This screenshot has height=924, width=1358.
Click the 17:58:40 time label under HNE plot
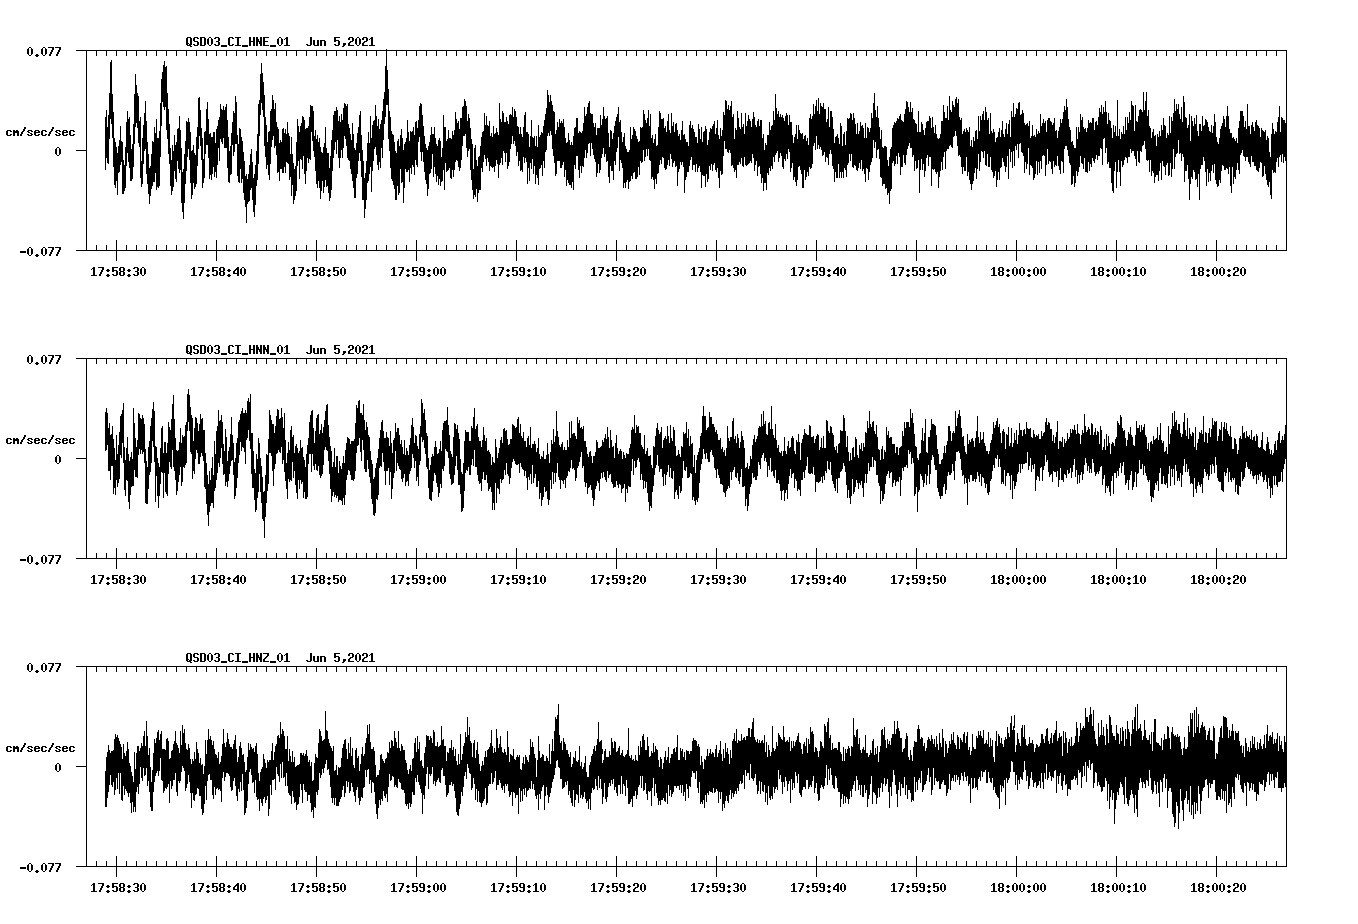[218, 272]
